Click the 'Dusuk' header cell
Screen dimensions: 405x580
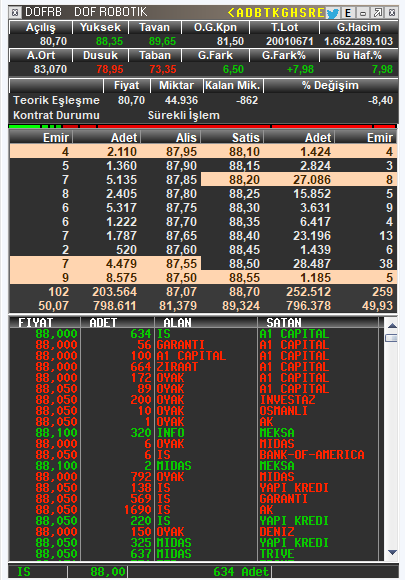pyautogui.click(x=100, y=55)
